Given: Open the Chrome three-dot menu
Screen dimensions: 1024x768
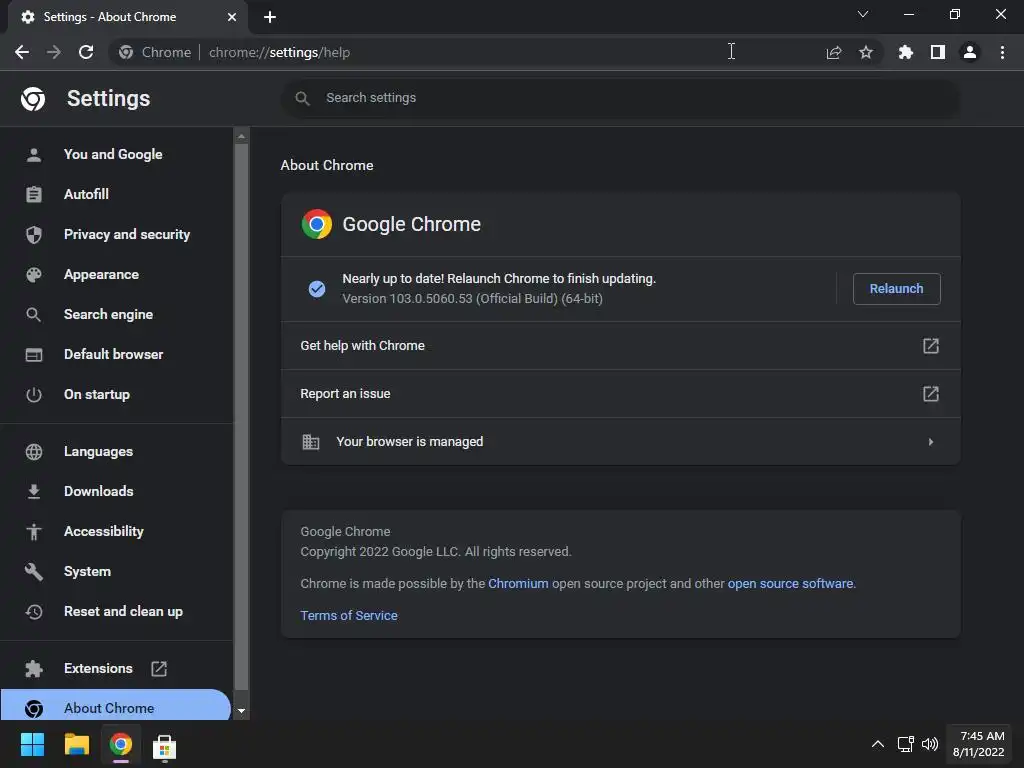Looking at the screenshot, I should point(1002,52).
